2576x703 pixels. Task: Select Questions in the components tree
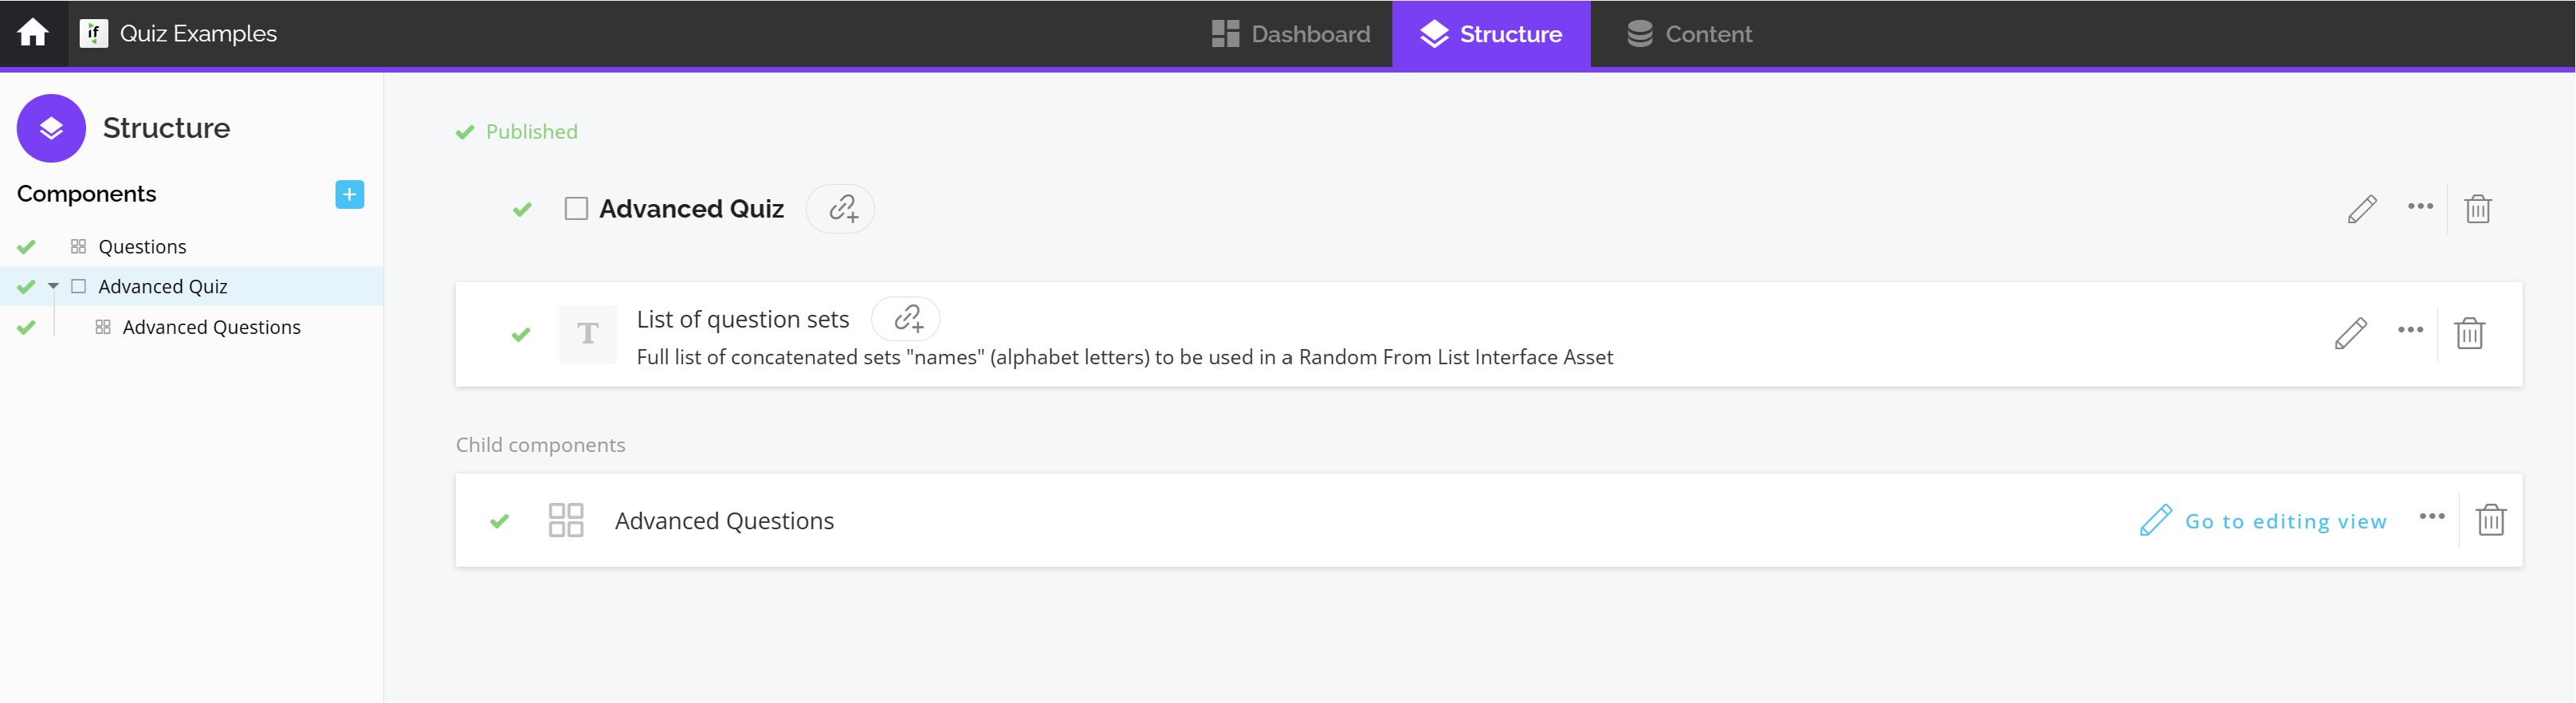tap(142, 247)
